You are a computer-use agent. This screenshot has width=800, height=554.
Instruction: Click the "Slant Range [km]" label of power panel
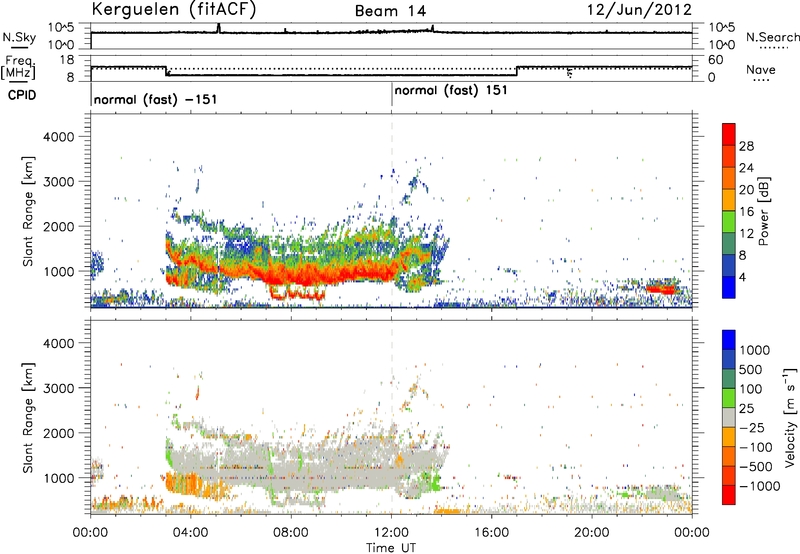[x=28, y=211]
